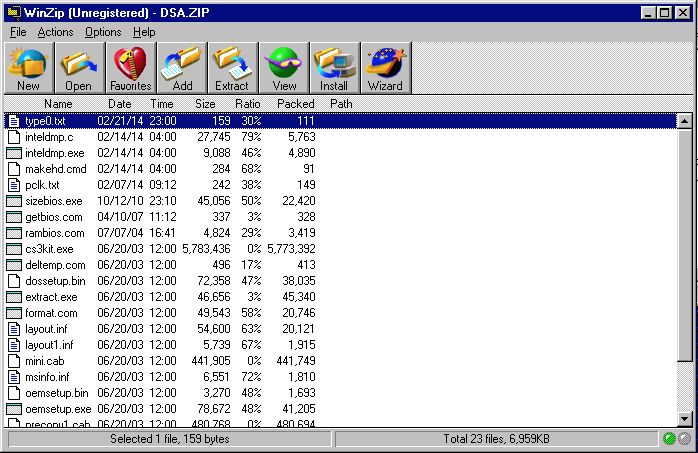Image resolution: width=698 pixels, height=453 pixels.
Task: Select the file name inteldmp.c
Action: pyautogui.click(x=49, y=137)
